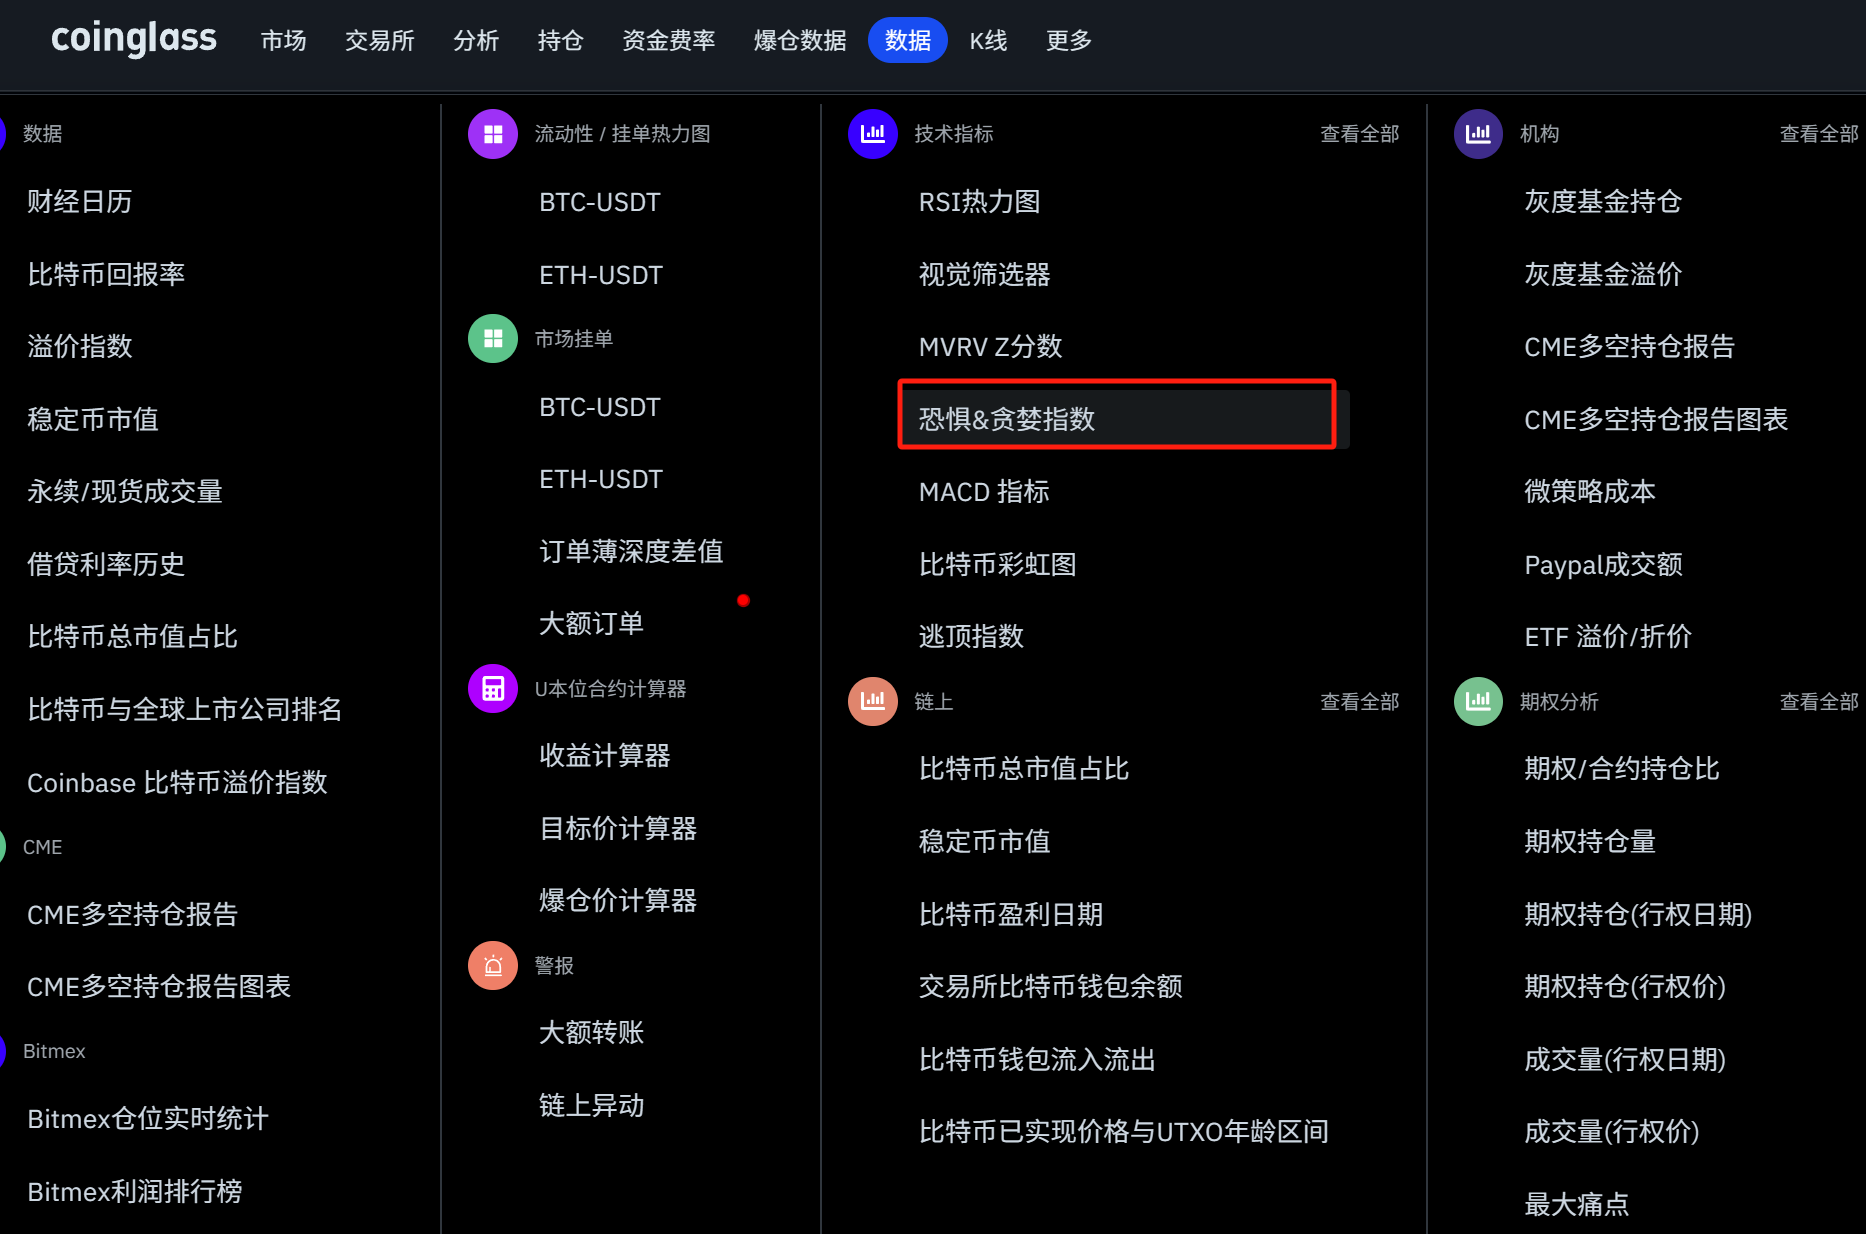This screenshot has width=1866, height=1234.
Task: Open MACD 指标
Action: point(985,492)
